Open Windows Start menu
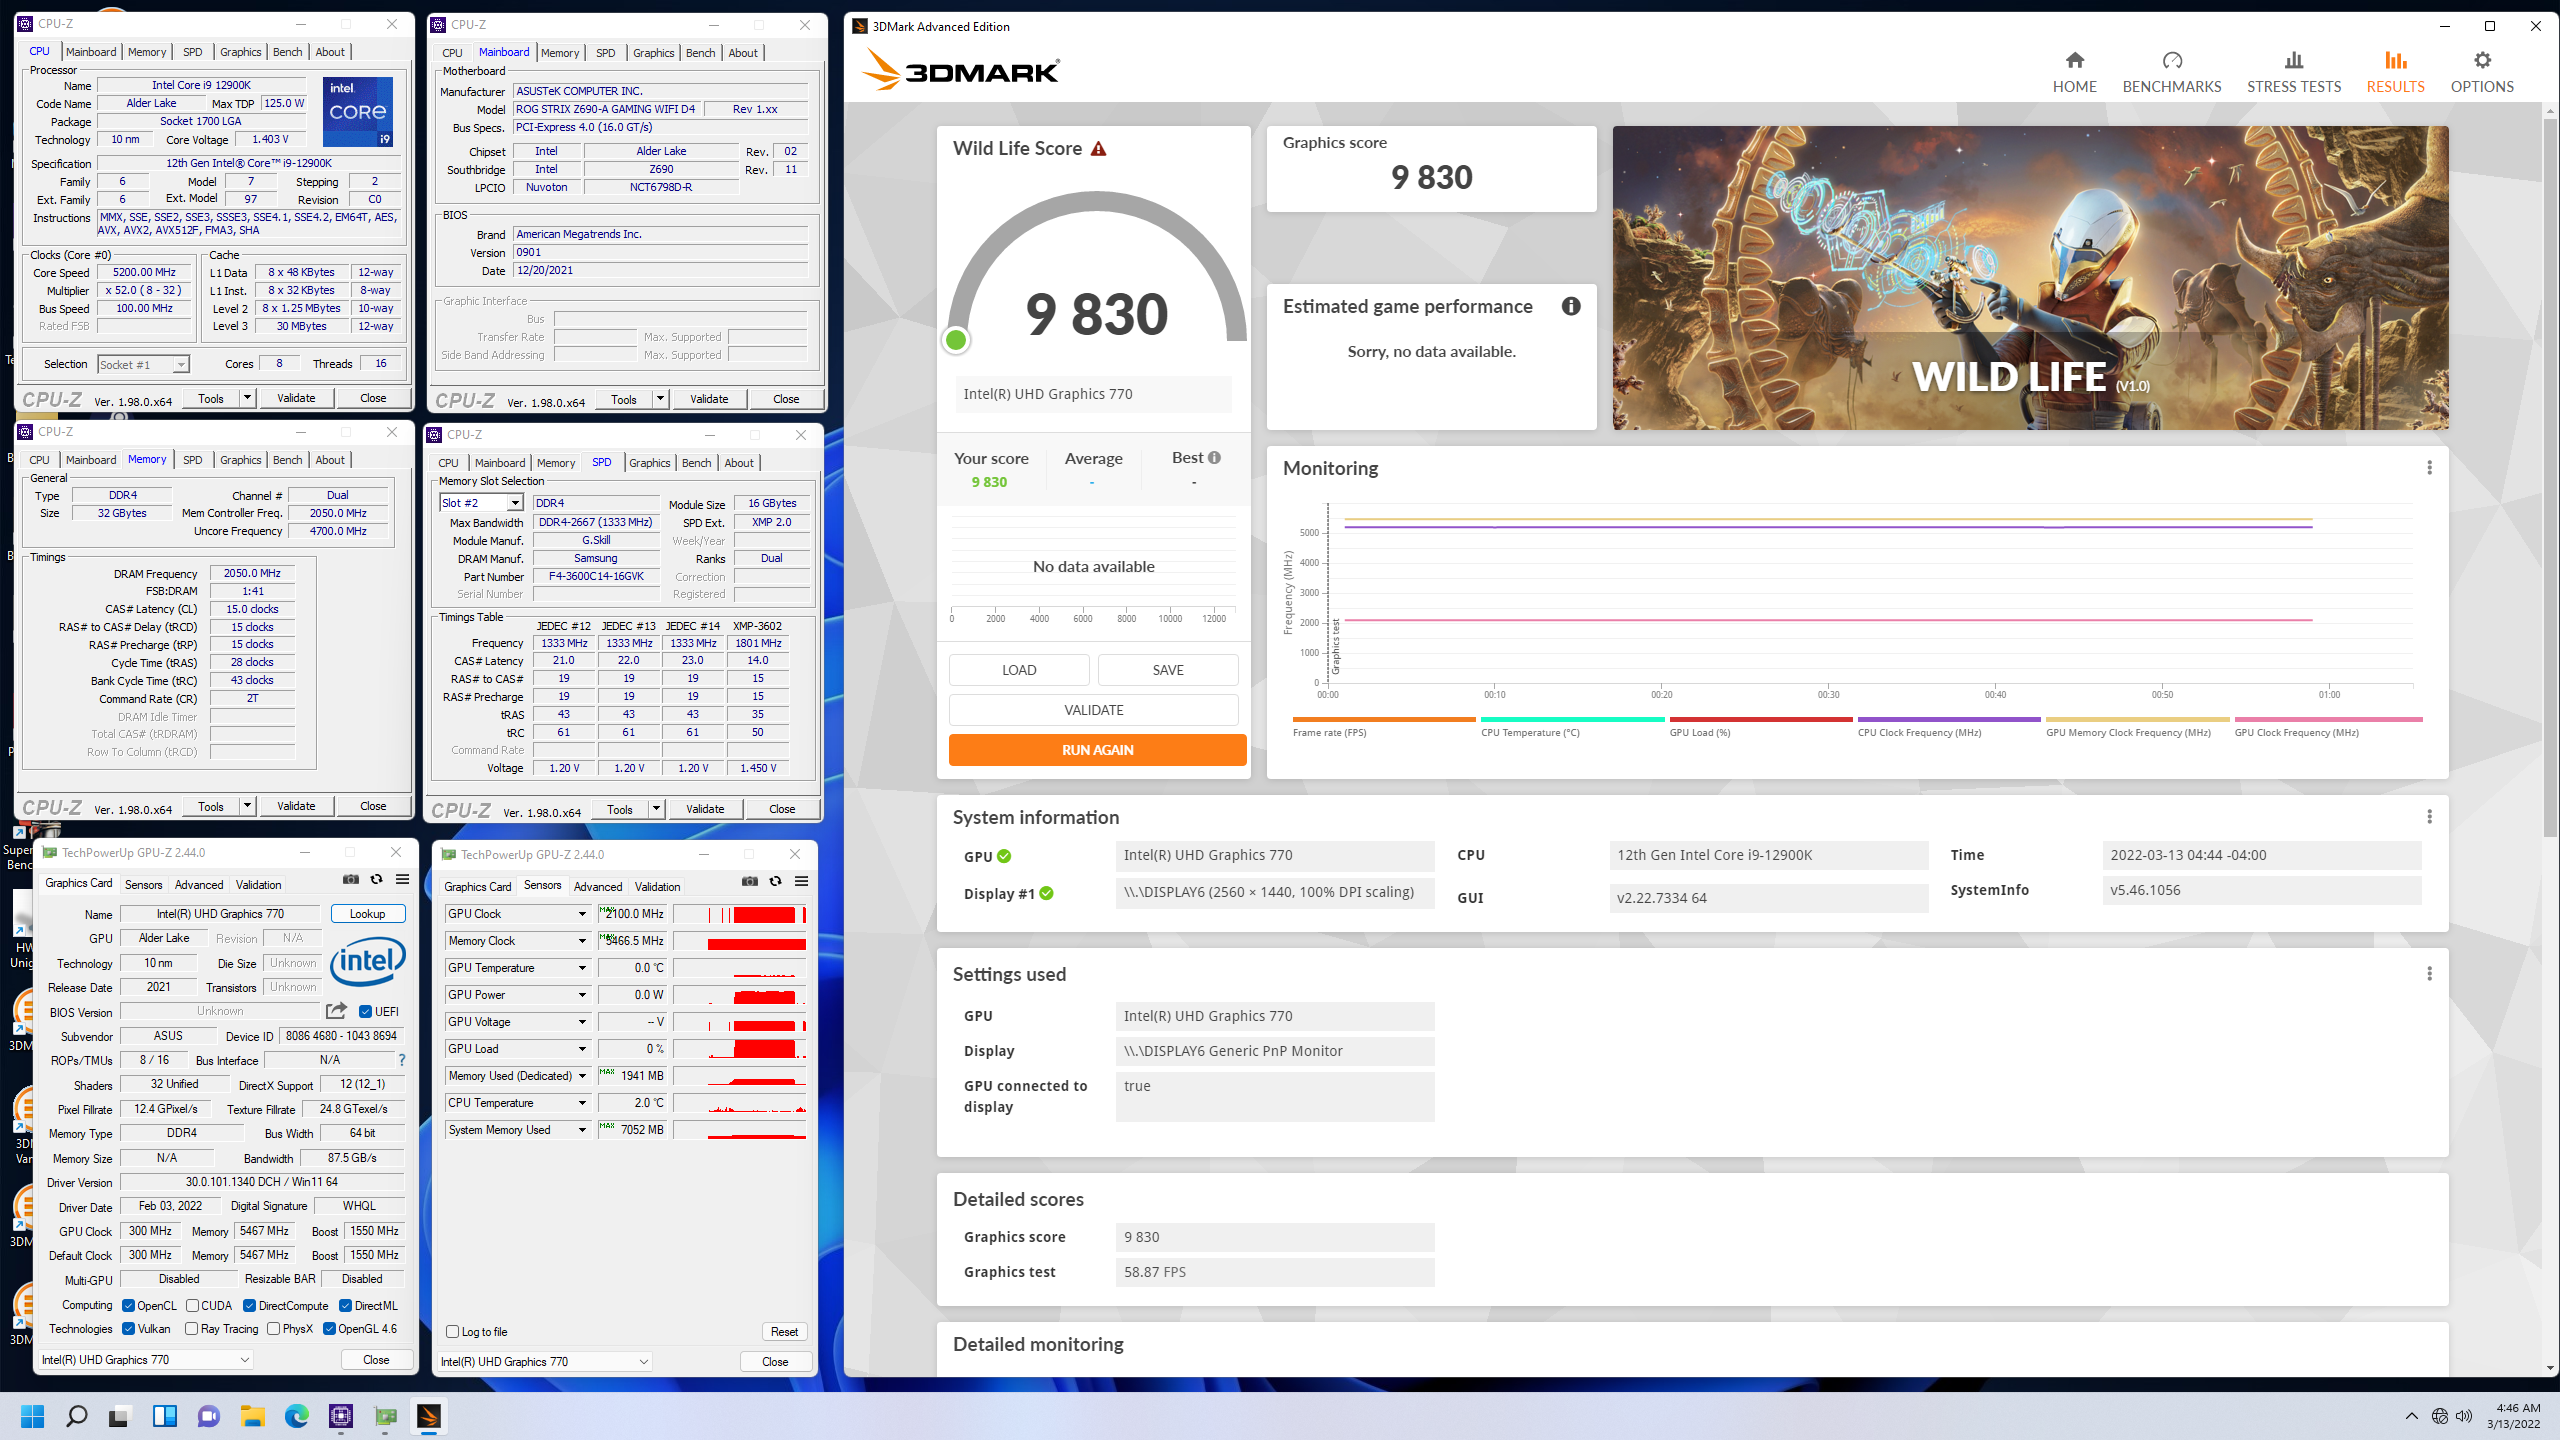This screenshot has width=2560, height=1440. point(33,1416)
